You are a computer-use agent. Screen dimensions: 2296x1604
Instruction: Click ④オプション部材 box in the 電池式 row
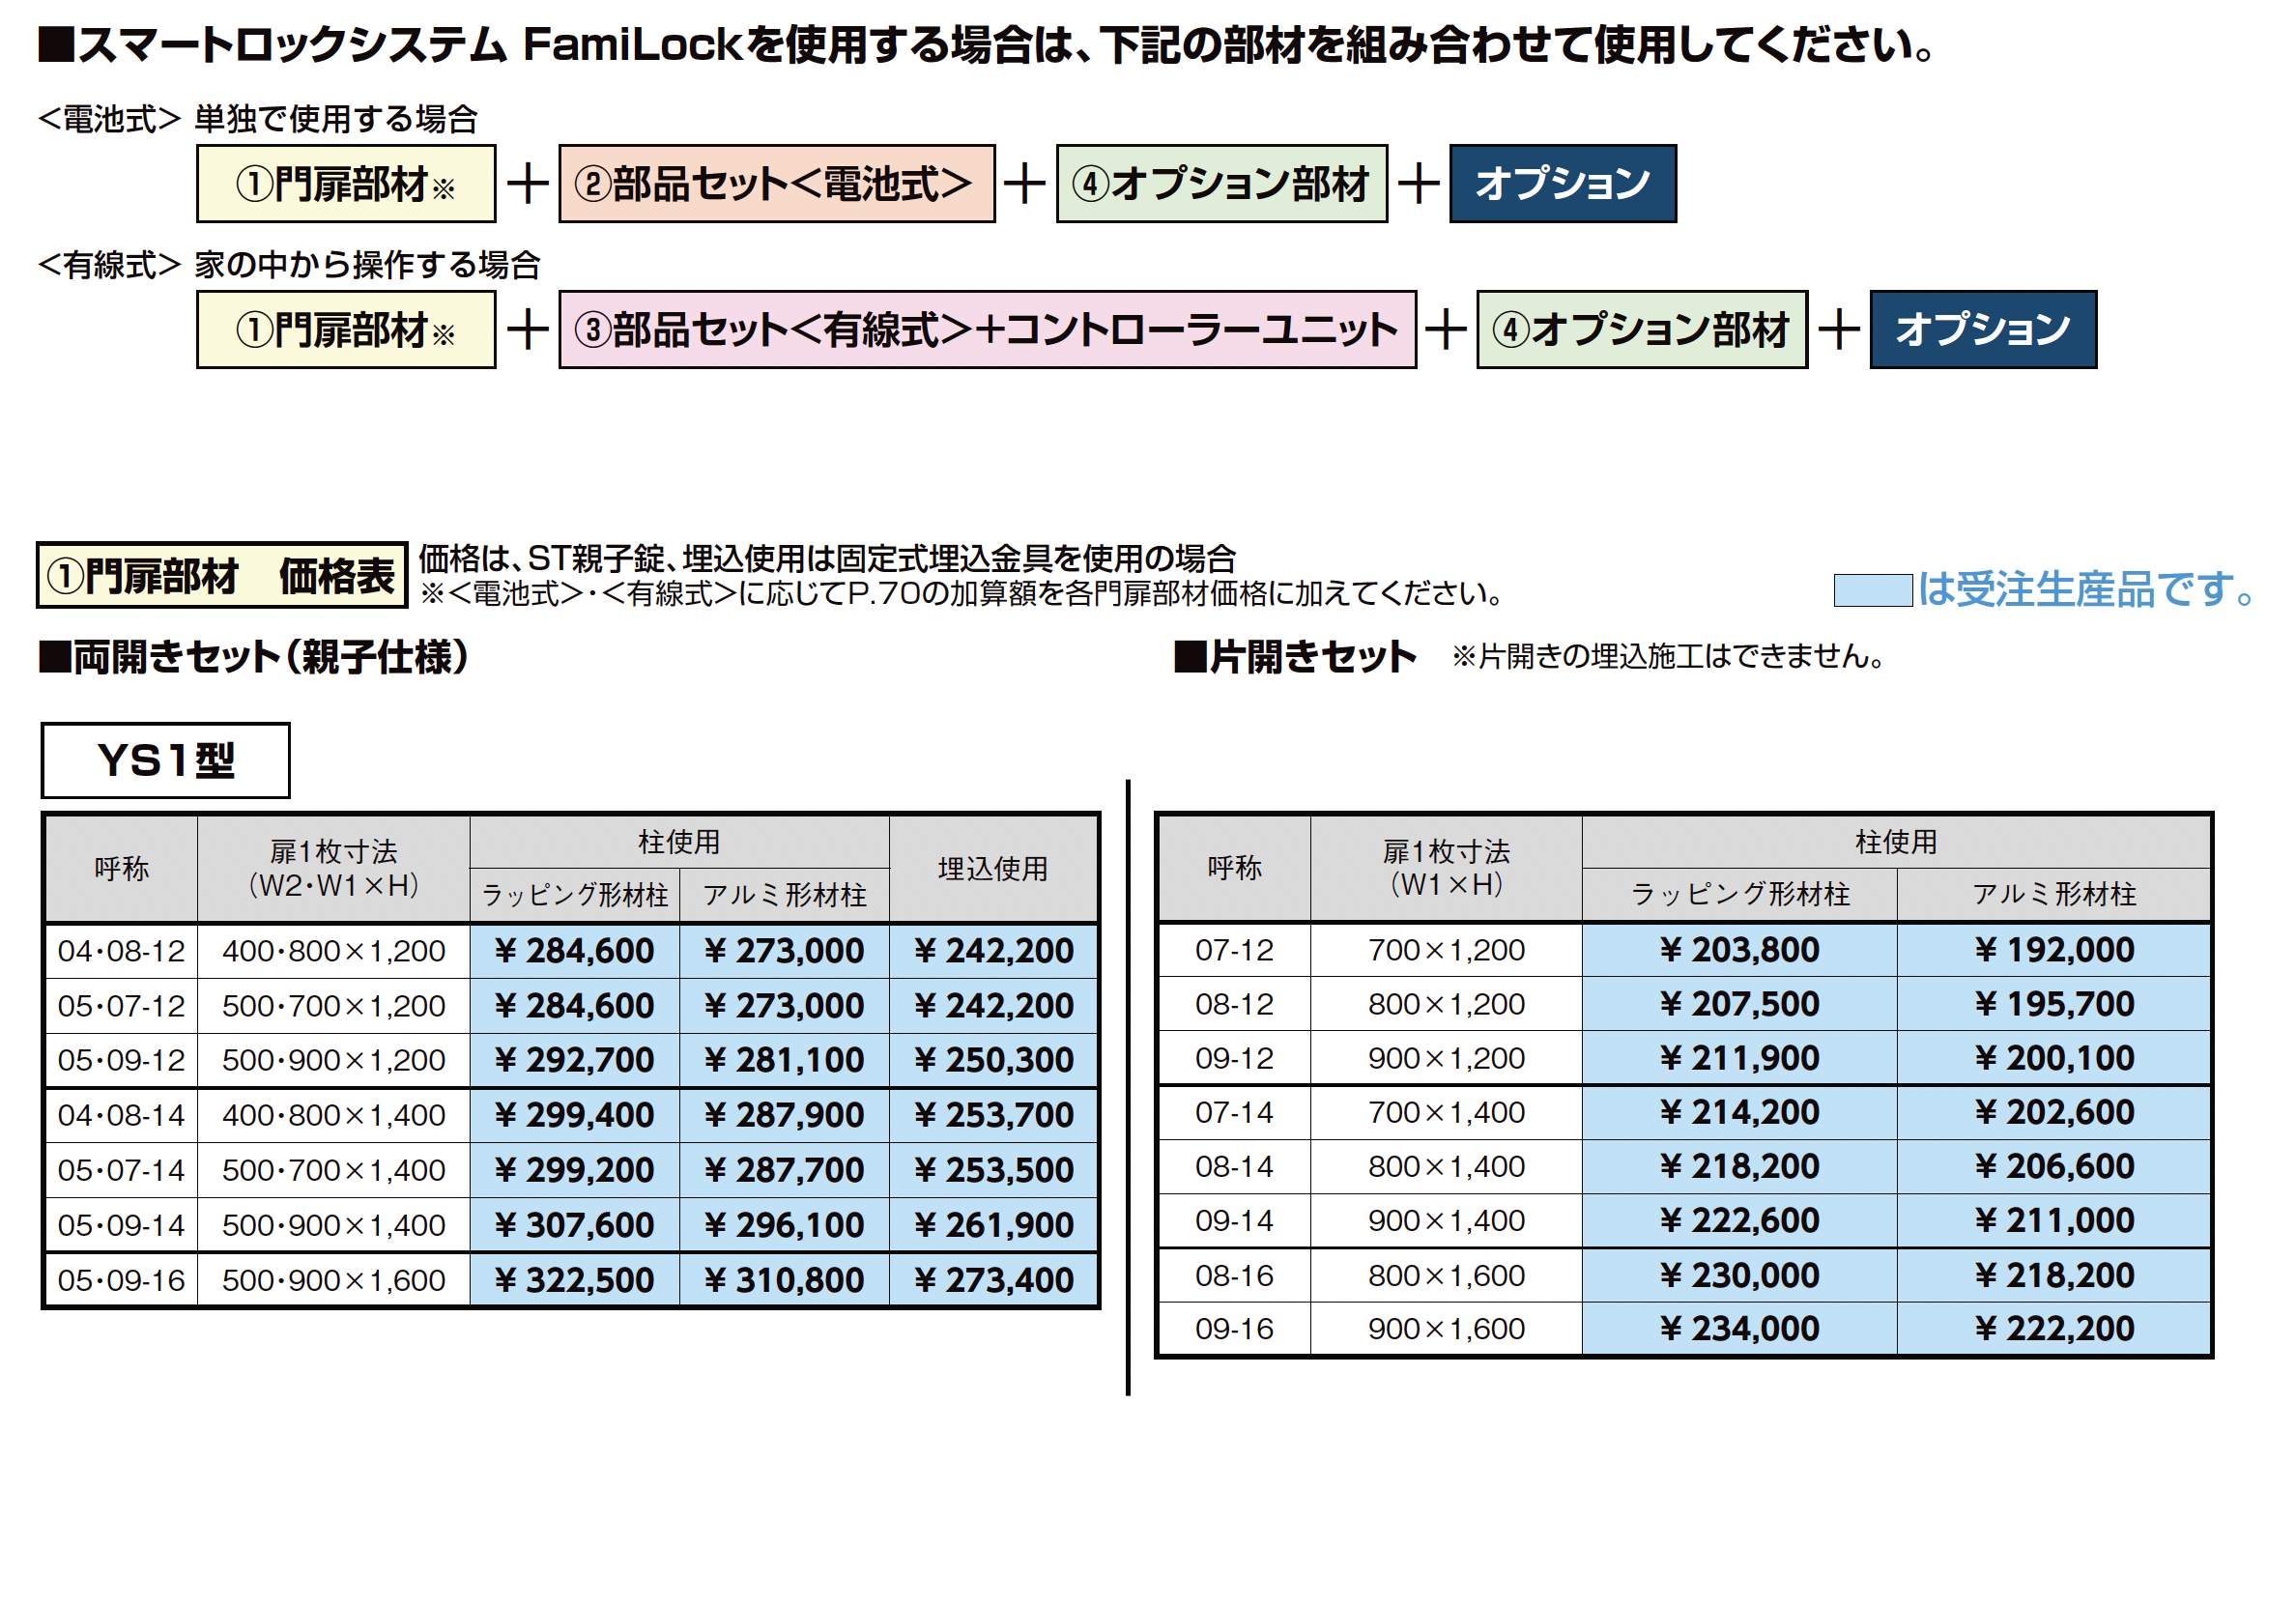pyautogui.click(x=1221, y=184)
